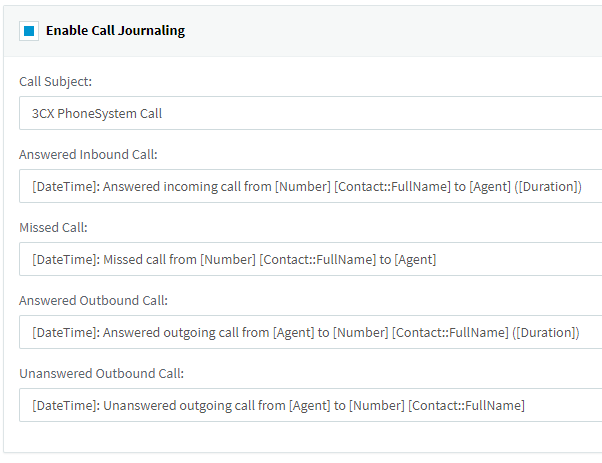Toggle the Enable Call Journaling checkbox
Image resolution: width=602 pixels, height=463 pixels.
point(29,31)
